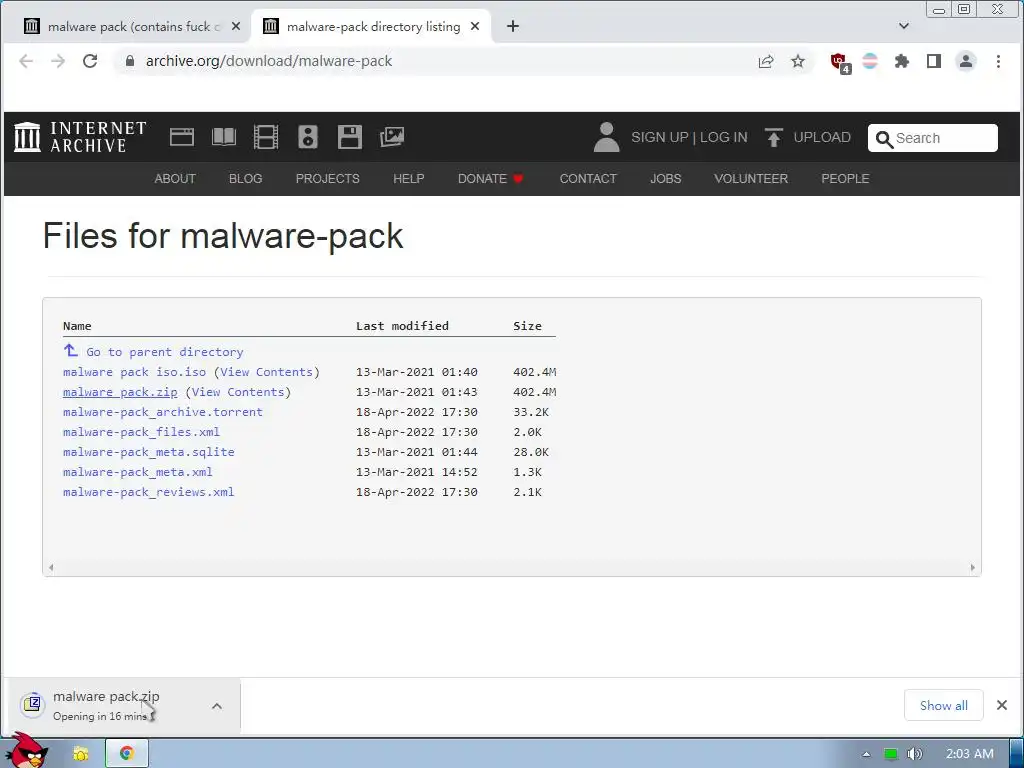Open Chrome profile avatar

click(x=966, y=61)
